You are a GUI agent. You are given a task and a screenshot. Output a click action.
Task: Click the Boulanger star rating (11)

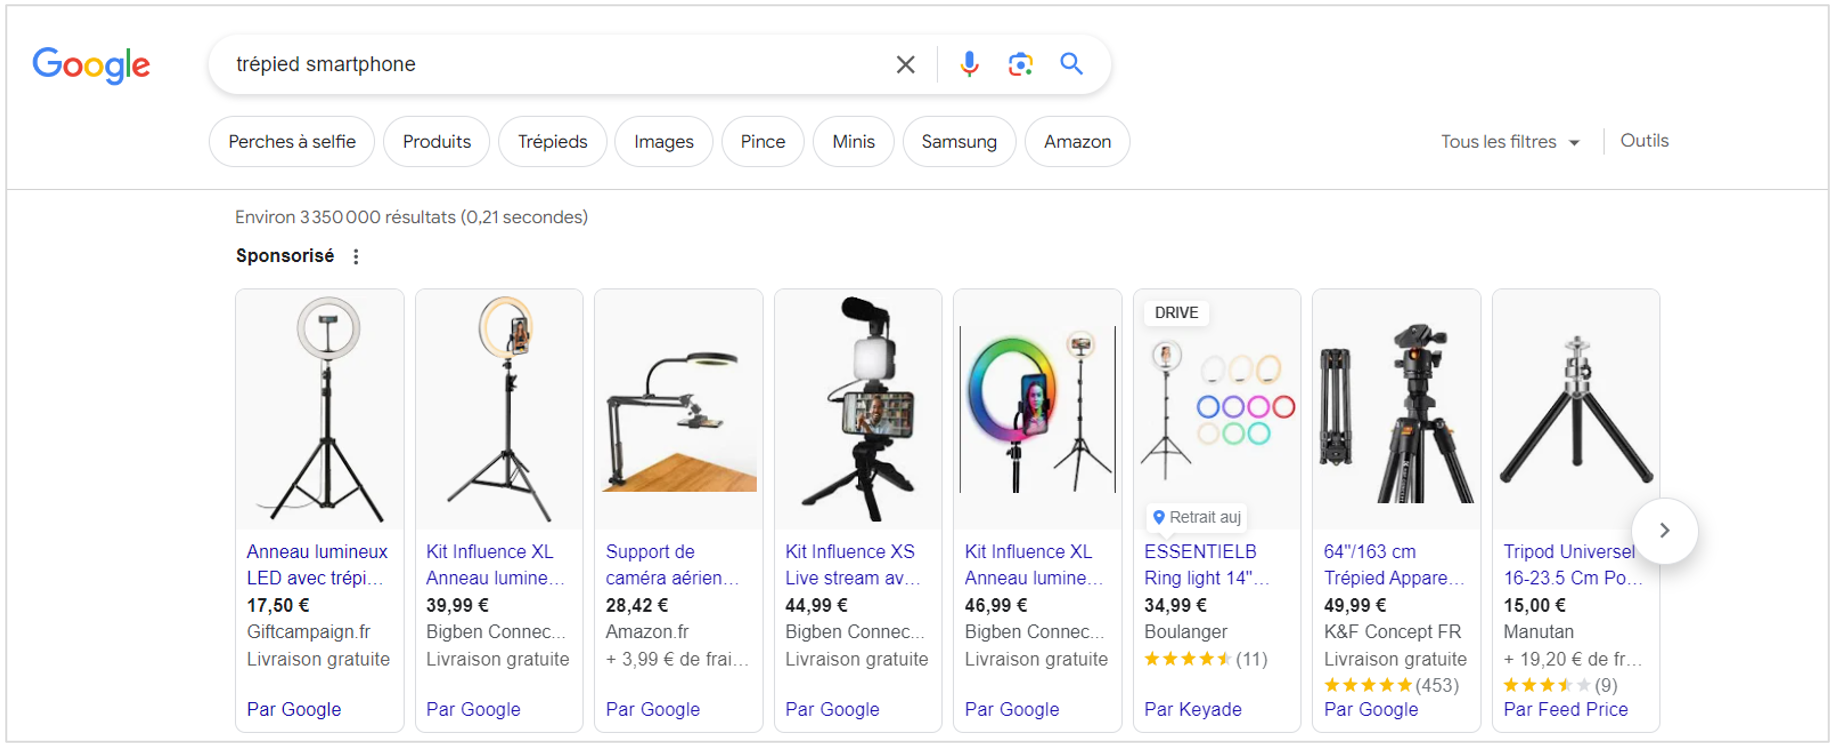tap(1206, 659)
